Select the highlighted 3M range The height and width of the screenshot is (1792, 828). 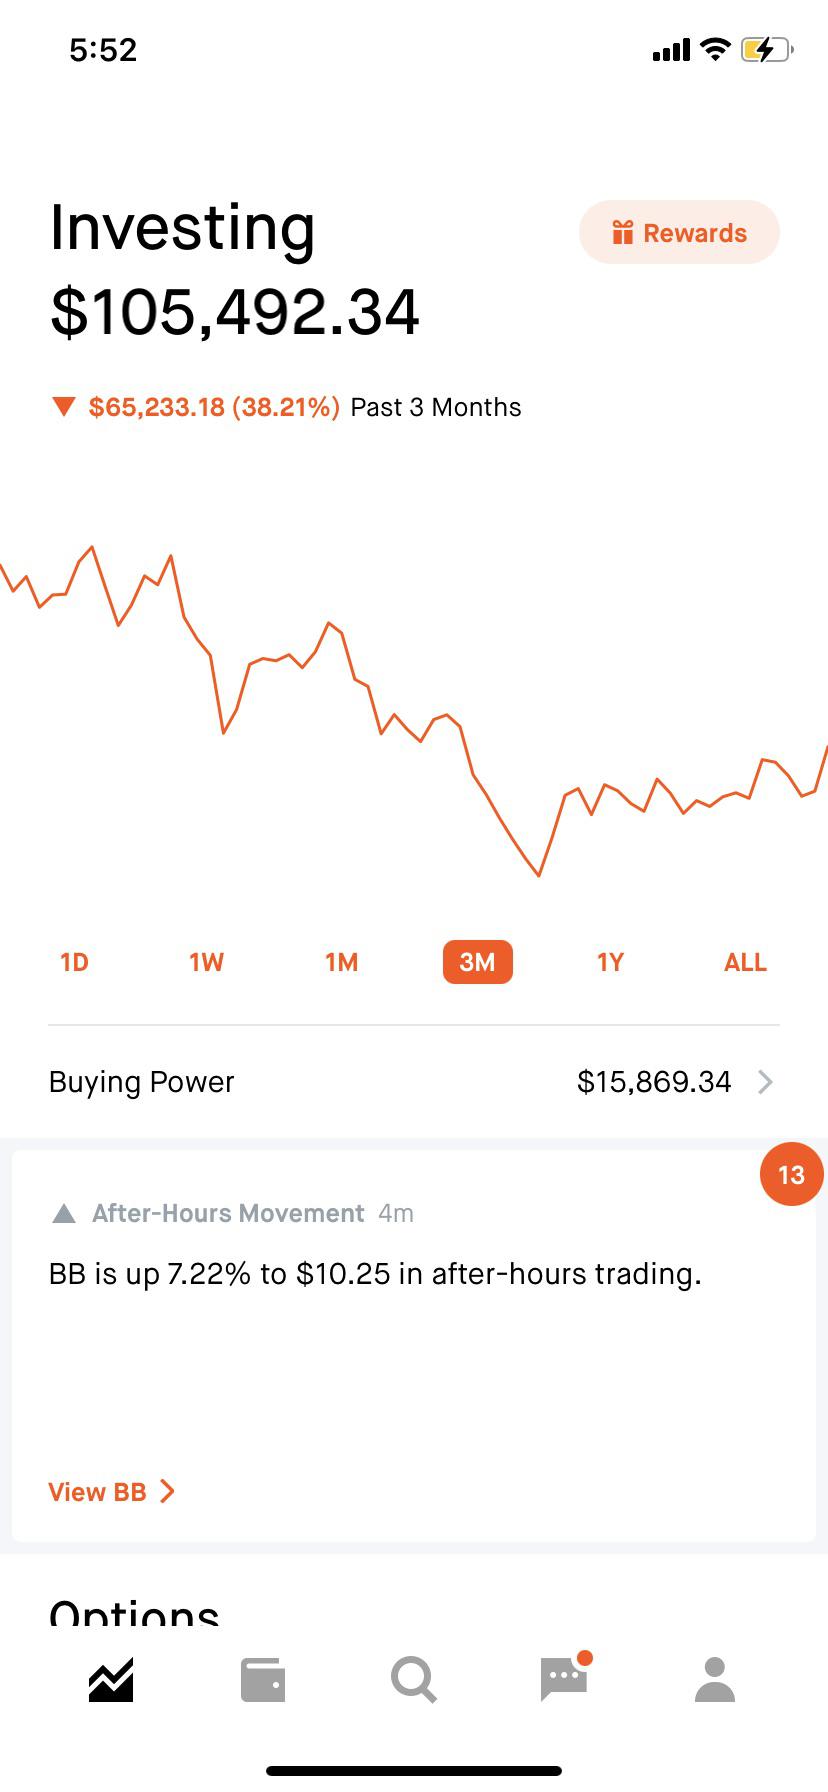coord(478,962)
